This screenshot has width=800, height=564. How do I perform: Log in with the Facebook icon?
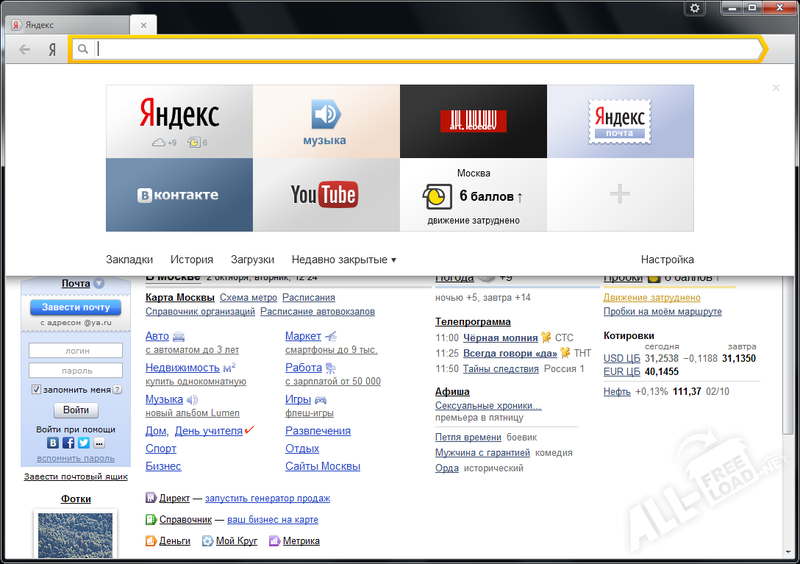[x=69, y=443]
